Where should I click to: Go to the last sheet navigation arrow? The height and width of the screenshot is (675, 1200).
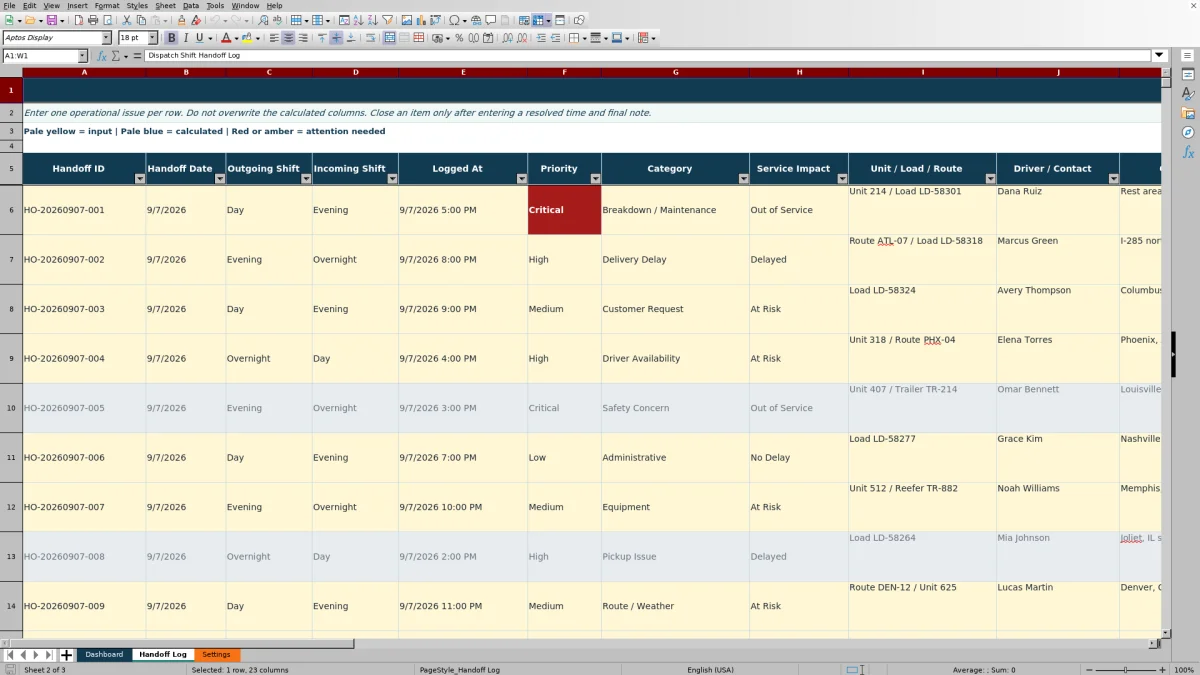point(48,655)
